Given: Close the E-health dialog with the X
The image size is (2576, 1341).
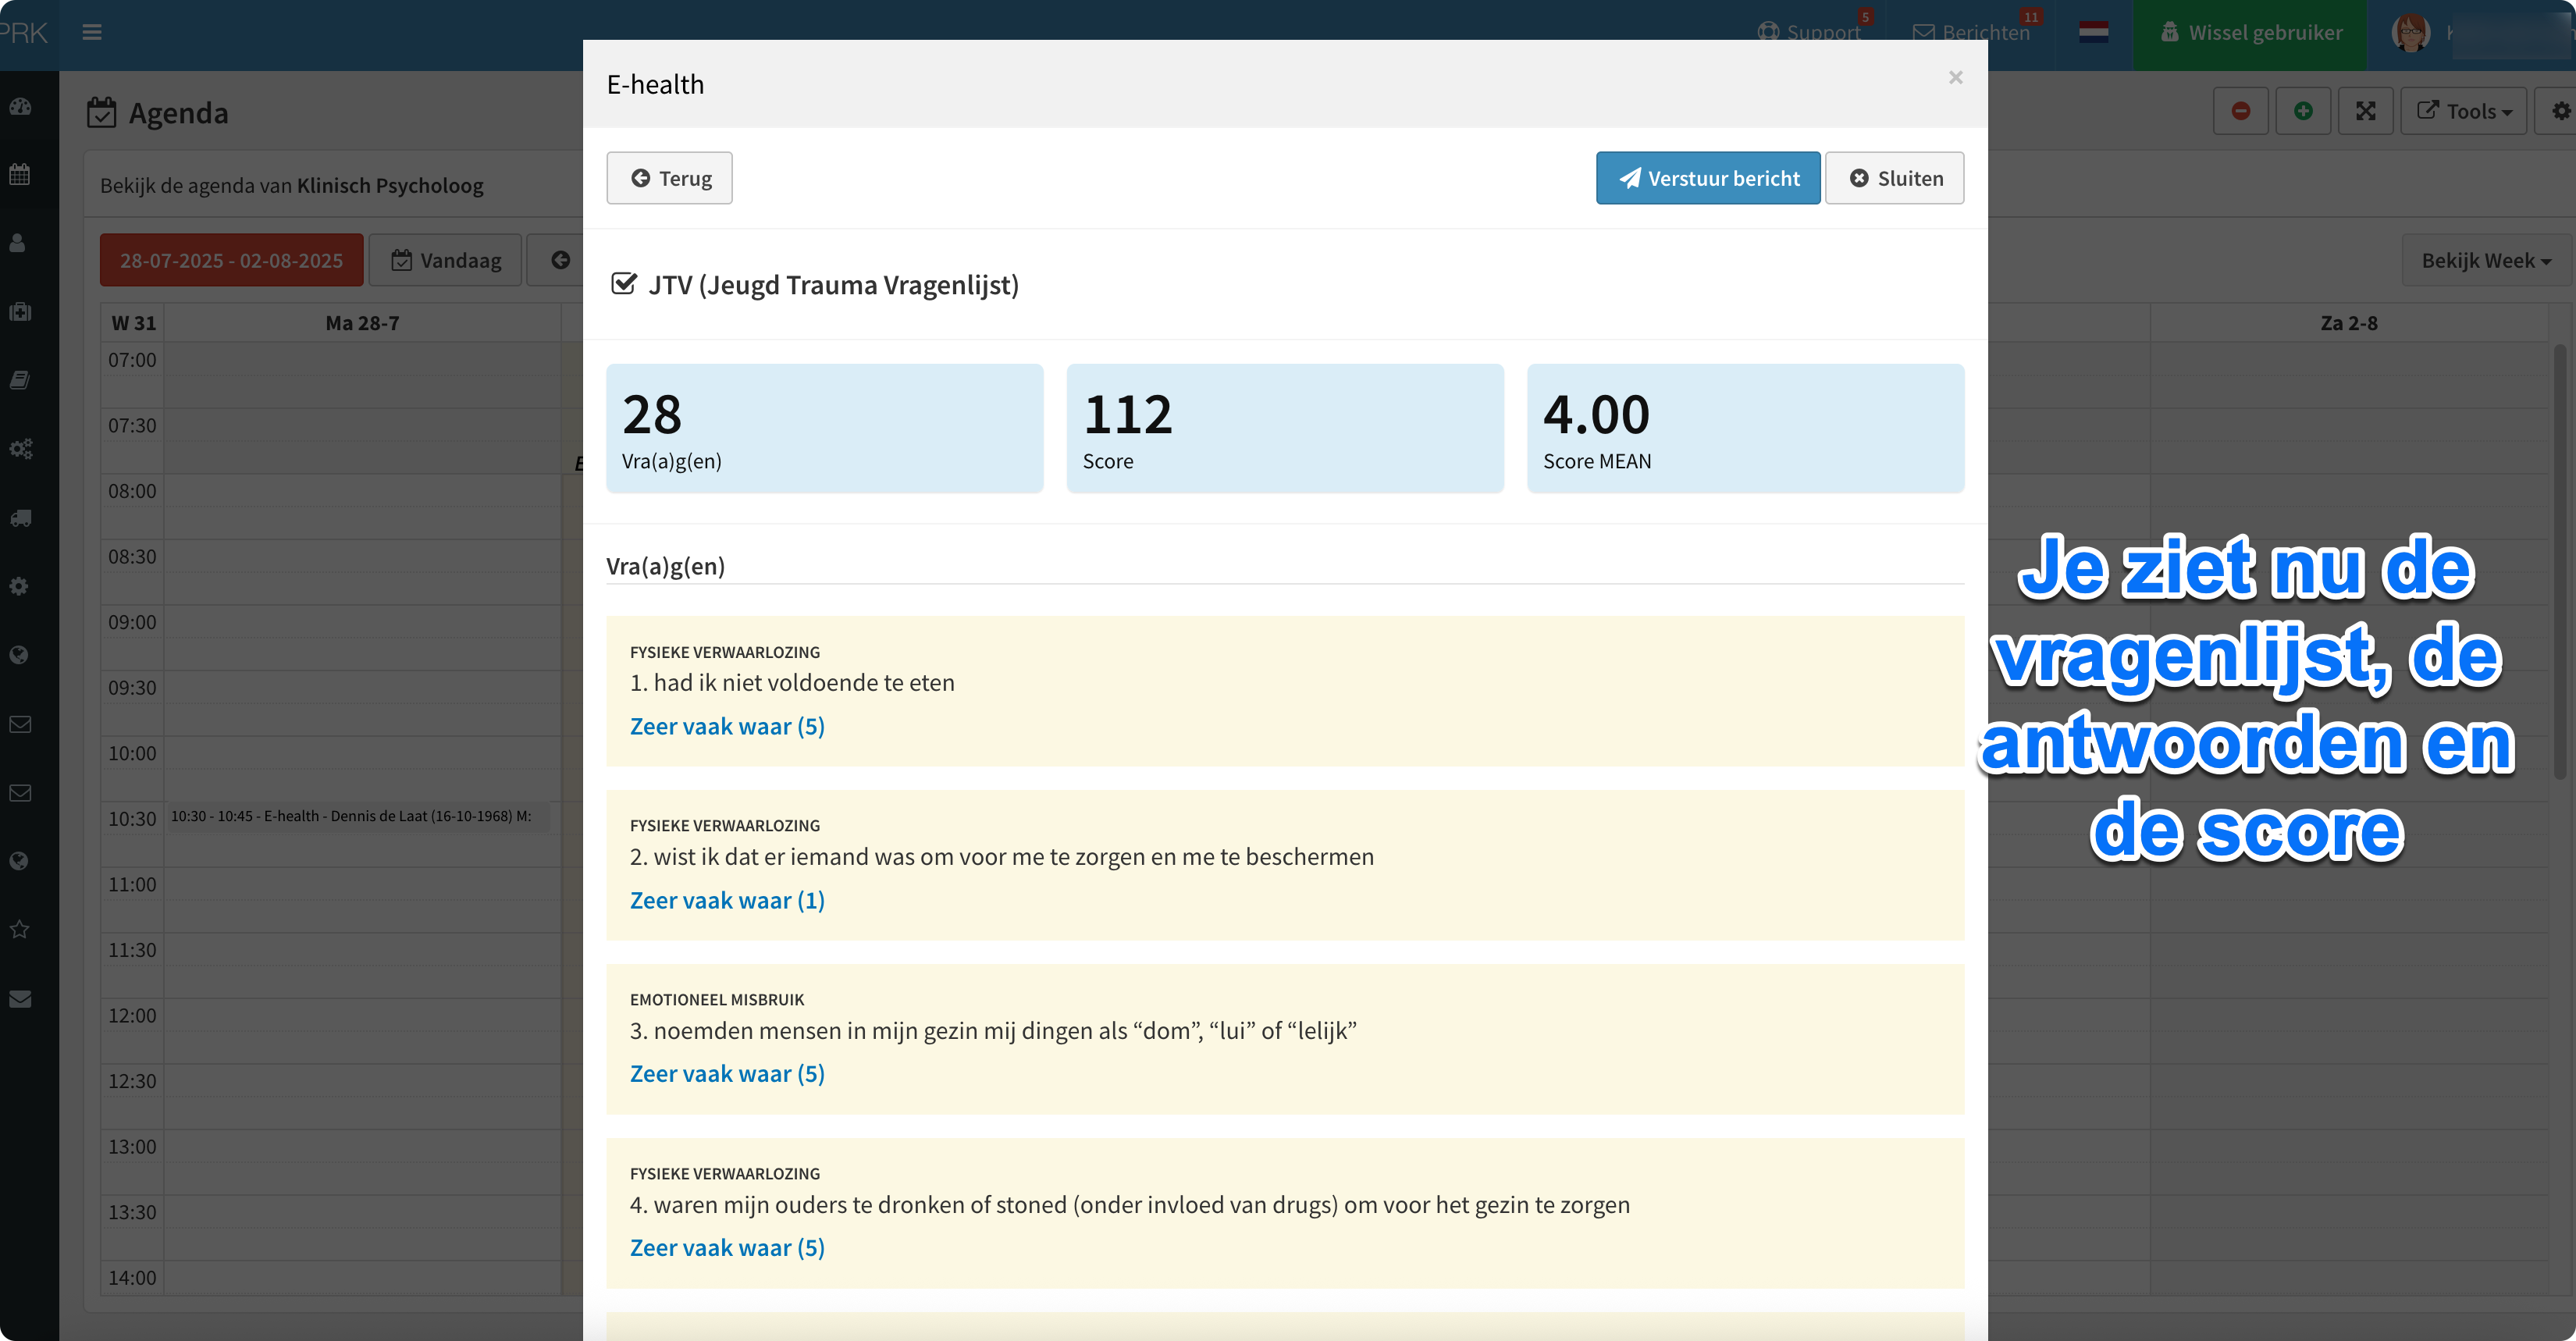Looking at the screenshot, I should click(1955, 77).
